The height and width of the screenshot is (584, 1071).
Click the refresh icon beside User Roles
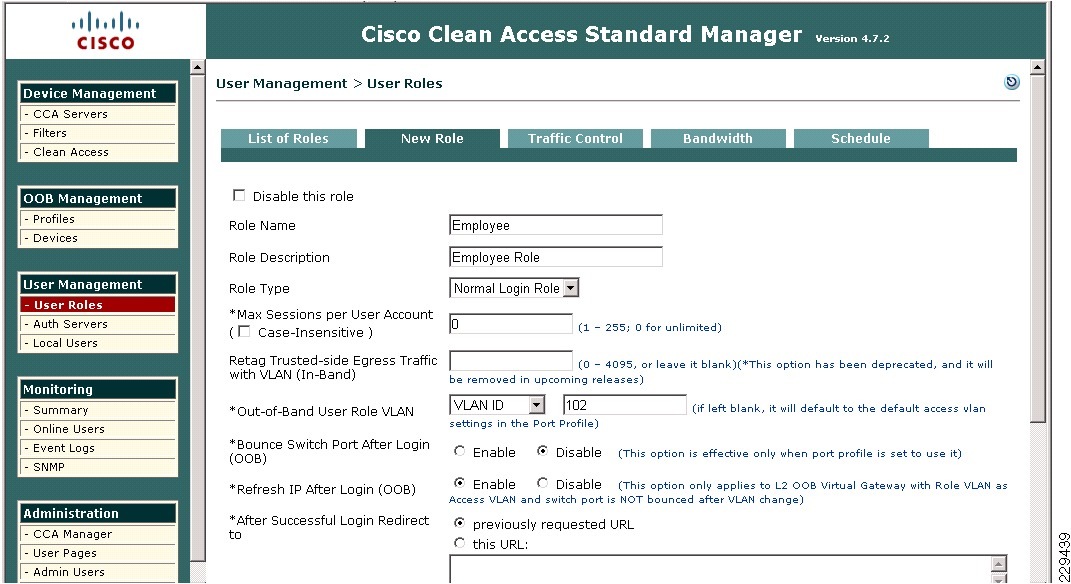[x=1012, y=83]
